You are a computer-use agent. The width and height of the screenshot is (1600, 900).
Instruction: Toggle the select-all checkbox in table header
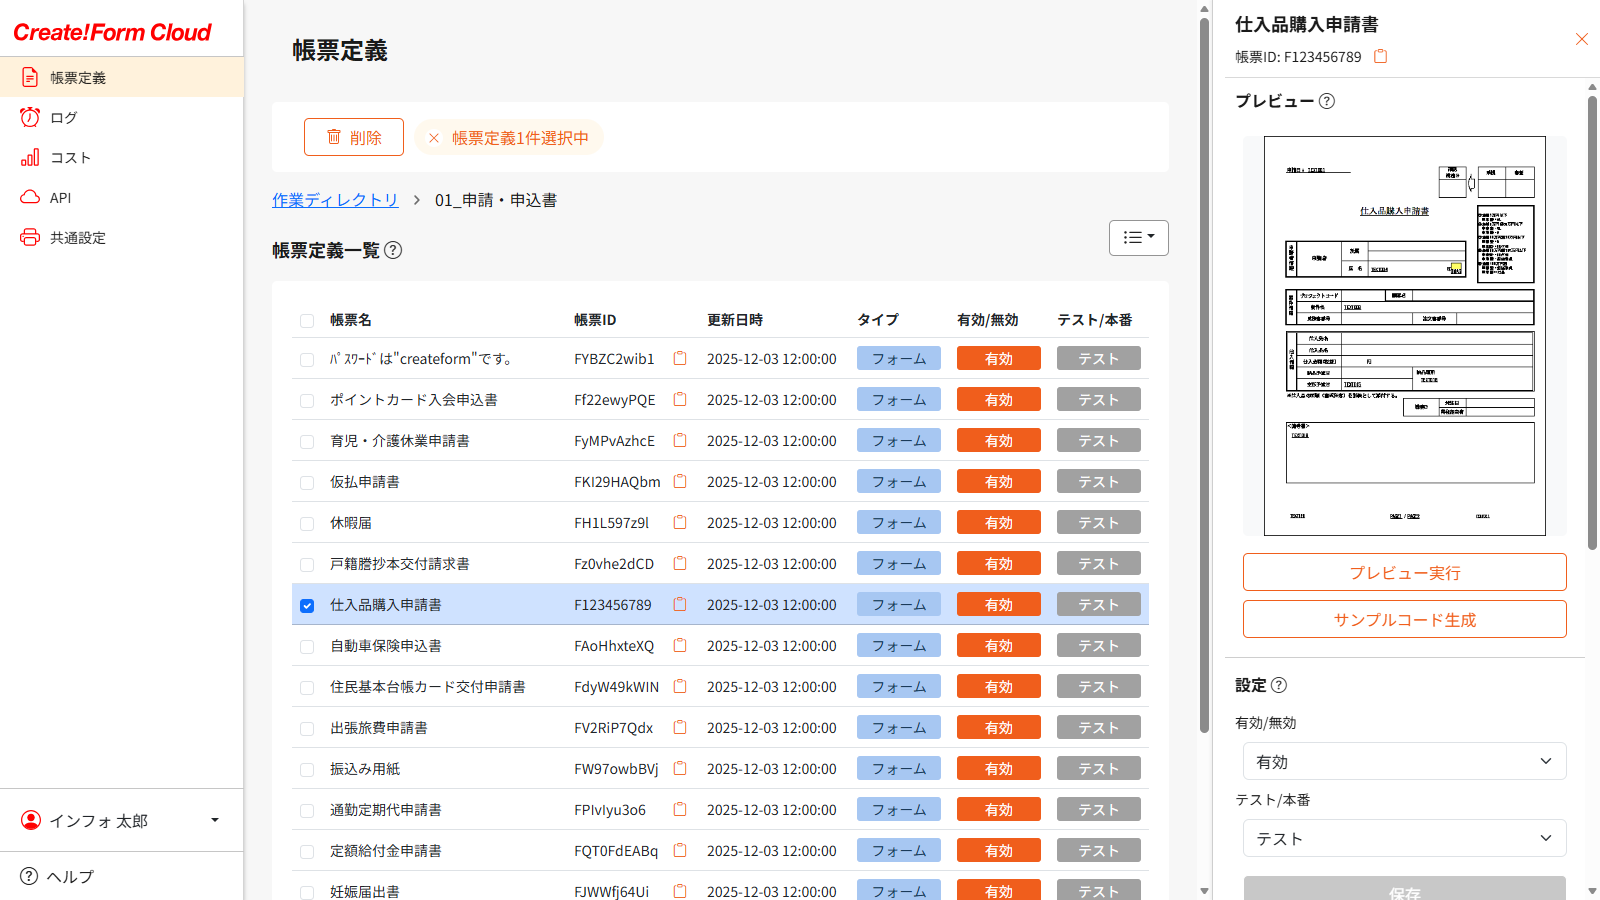307,321
